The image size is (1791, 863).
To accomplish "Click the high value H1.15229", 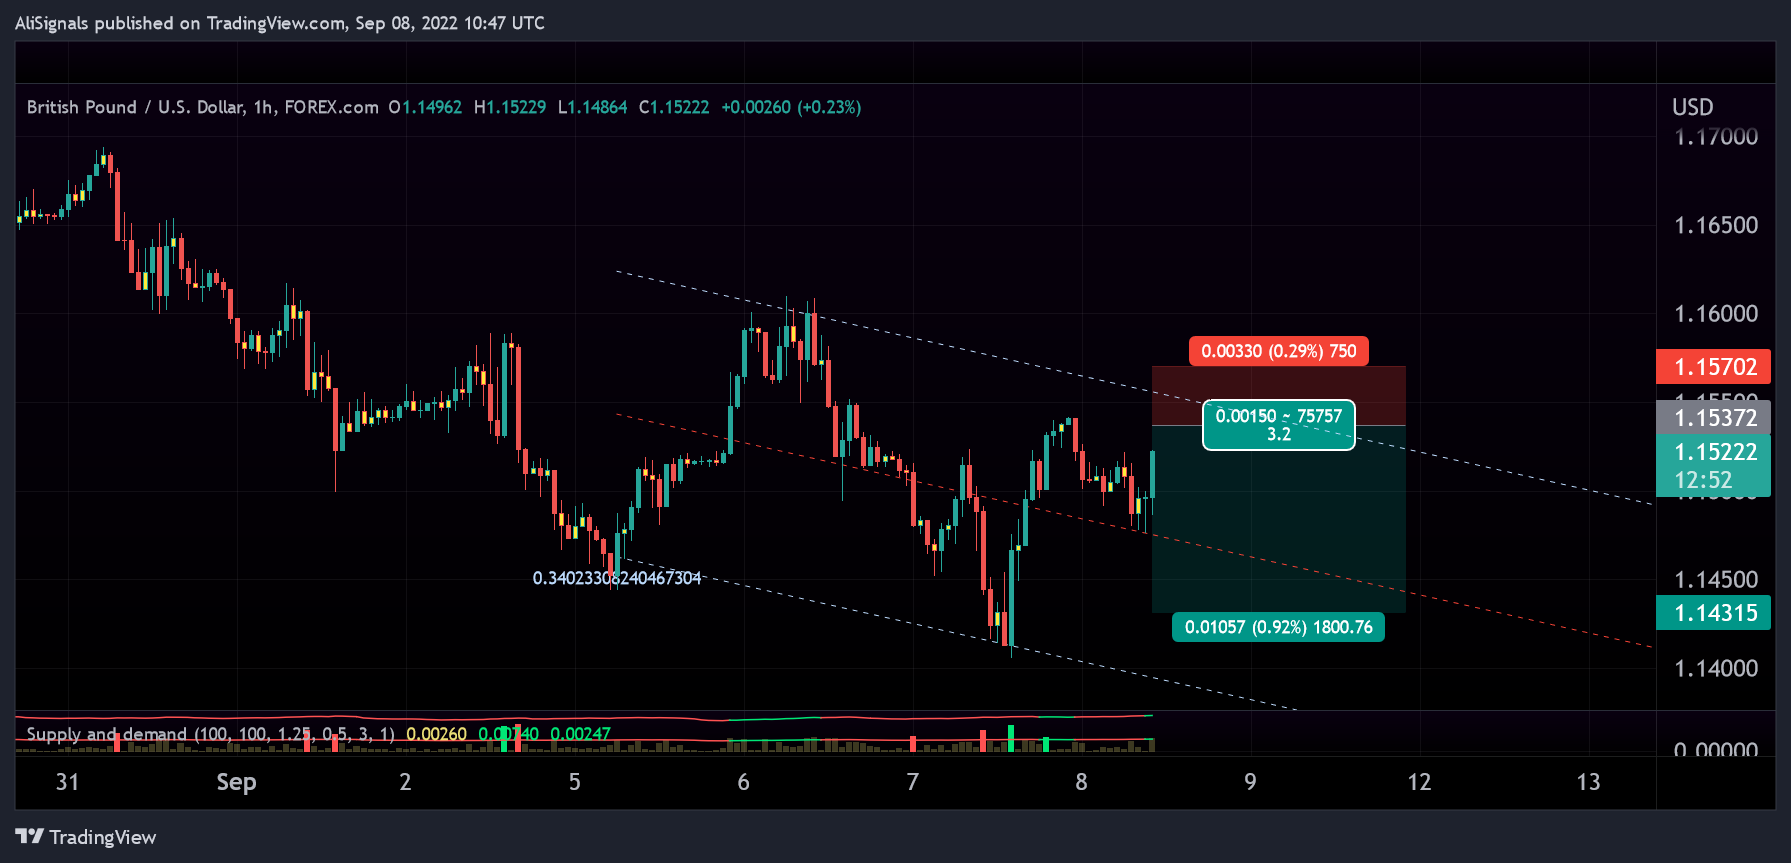I will pyautogui.click(x=510, y=107).
